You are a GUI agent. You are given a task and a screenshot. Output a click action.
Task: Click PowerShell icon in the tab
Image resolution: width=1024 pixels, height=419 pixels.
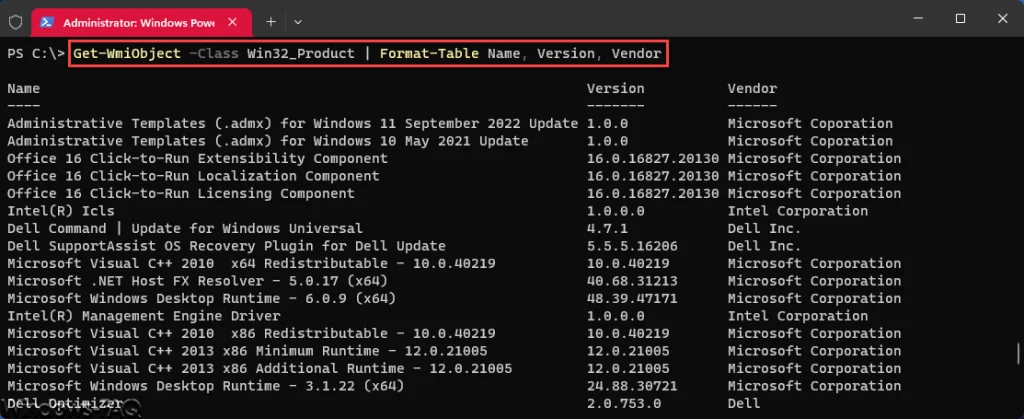(x=46, y=22)
